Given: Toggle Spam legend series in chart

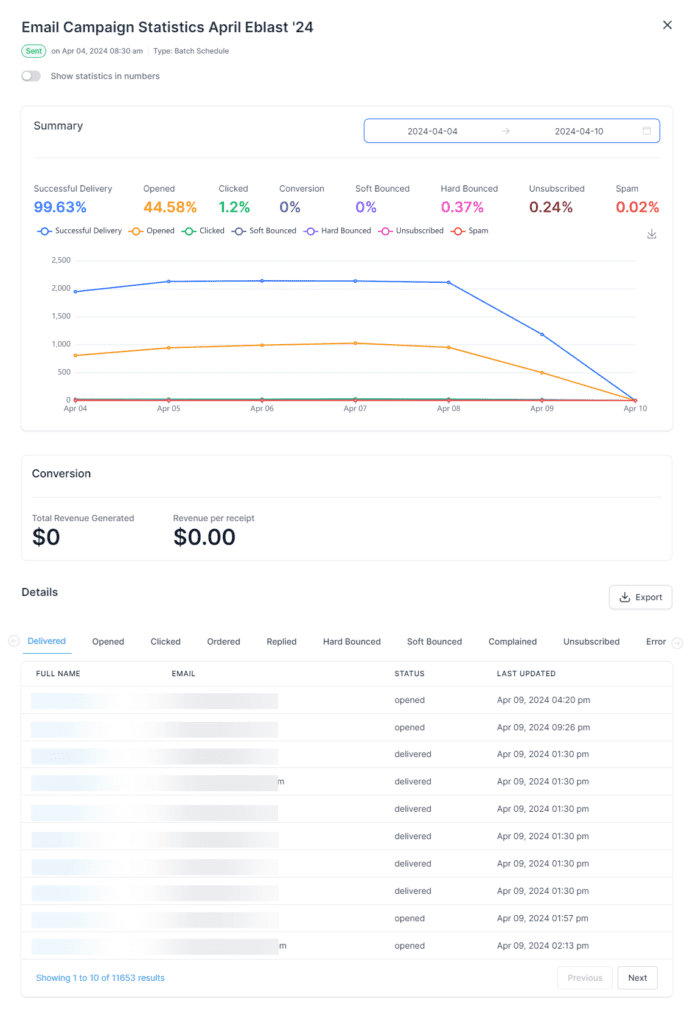Looking at the screenshot, I should 469,231.
